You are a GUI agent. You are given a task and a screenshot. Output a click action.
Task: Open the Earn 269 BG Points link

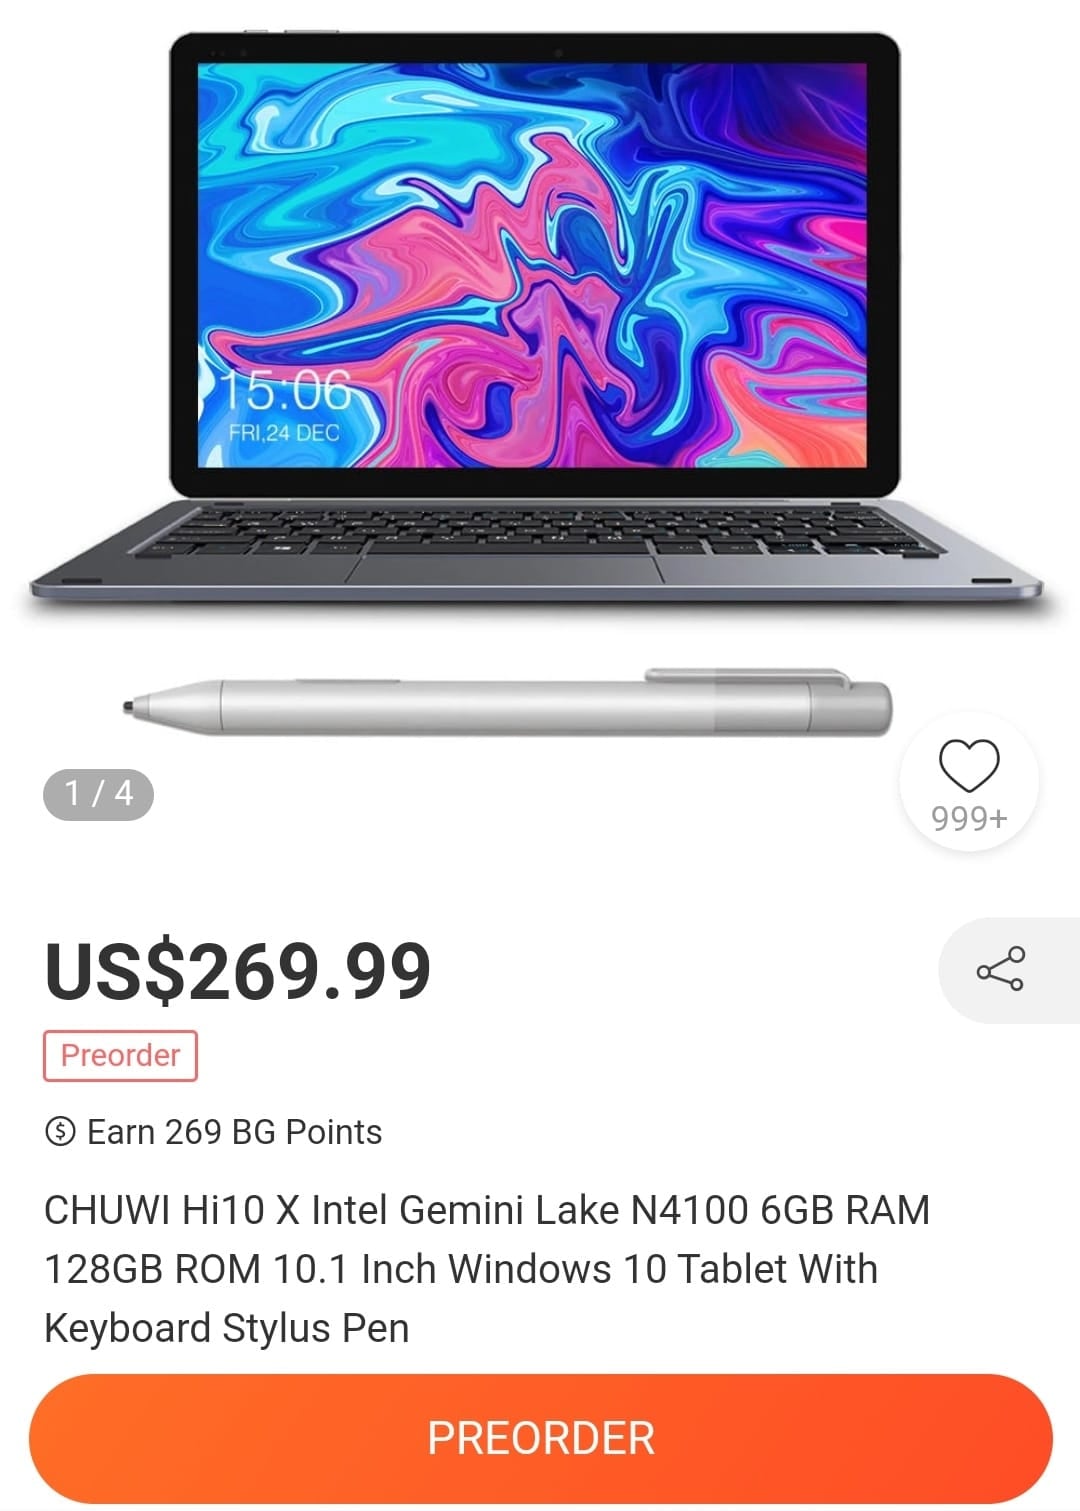(214, 1131)
